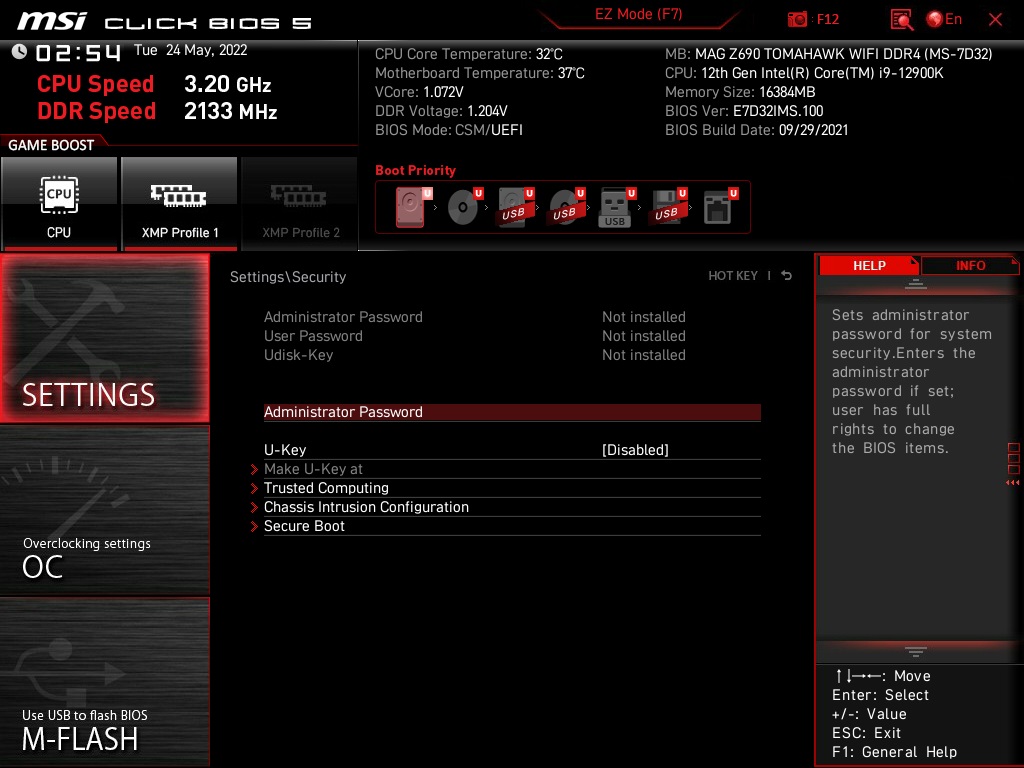Viewport: 1024px width, 768px height.
Task: Toggle the CPU Game Boost button
Action: (x=59, y=204)
